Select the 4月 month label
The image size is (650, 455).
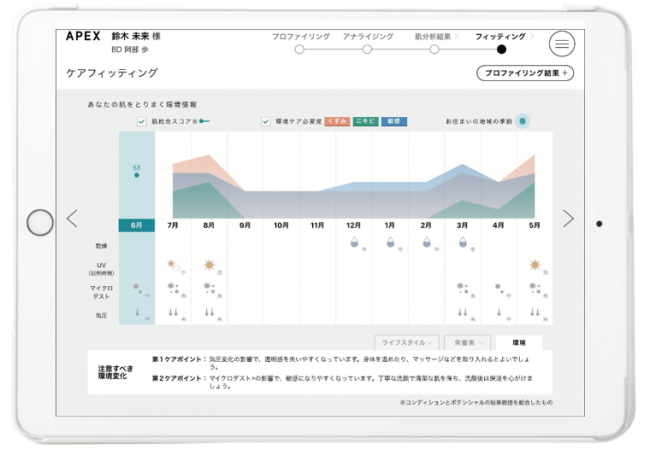[498, 225]
